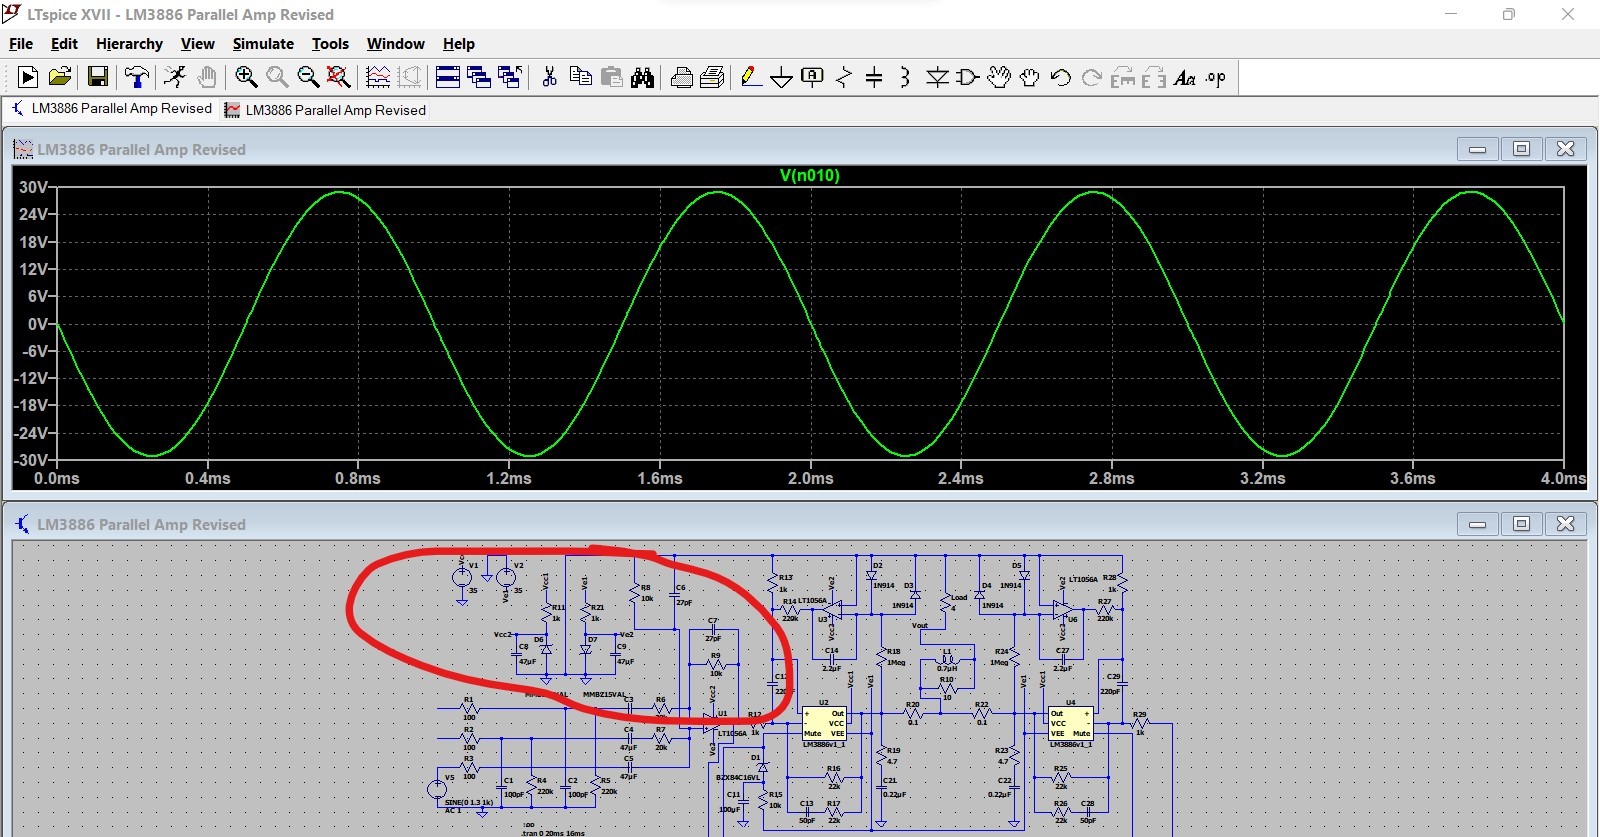Viewport: 1600px width, 837px height.
Task: Click the Copy toolbar icon
Action: click(580, 77)
